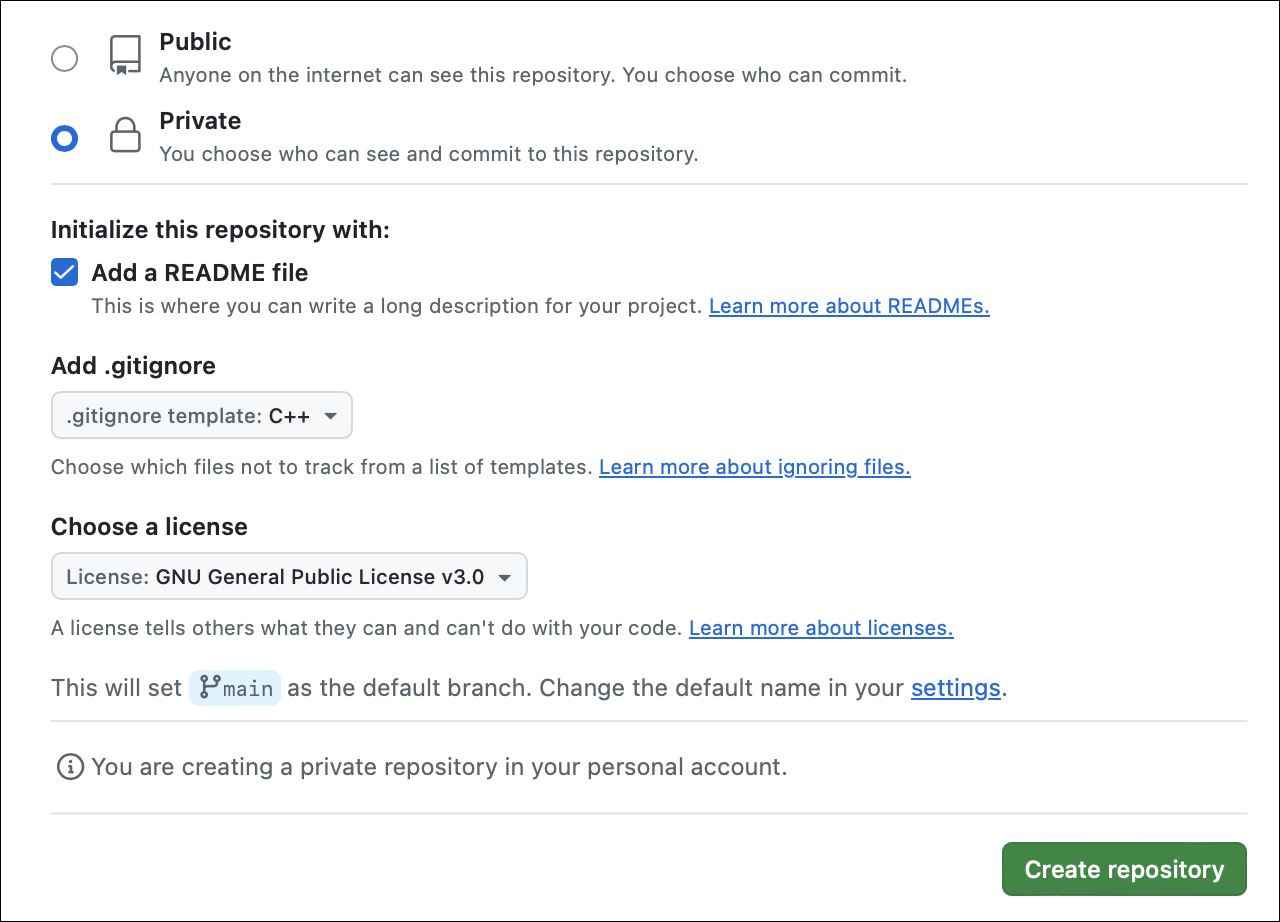Screen dimensions: 1280x922
Task: Open the Learn more about READMEs link
Action: (849, 306)
